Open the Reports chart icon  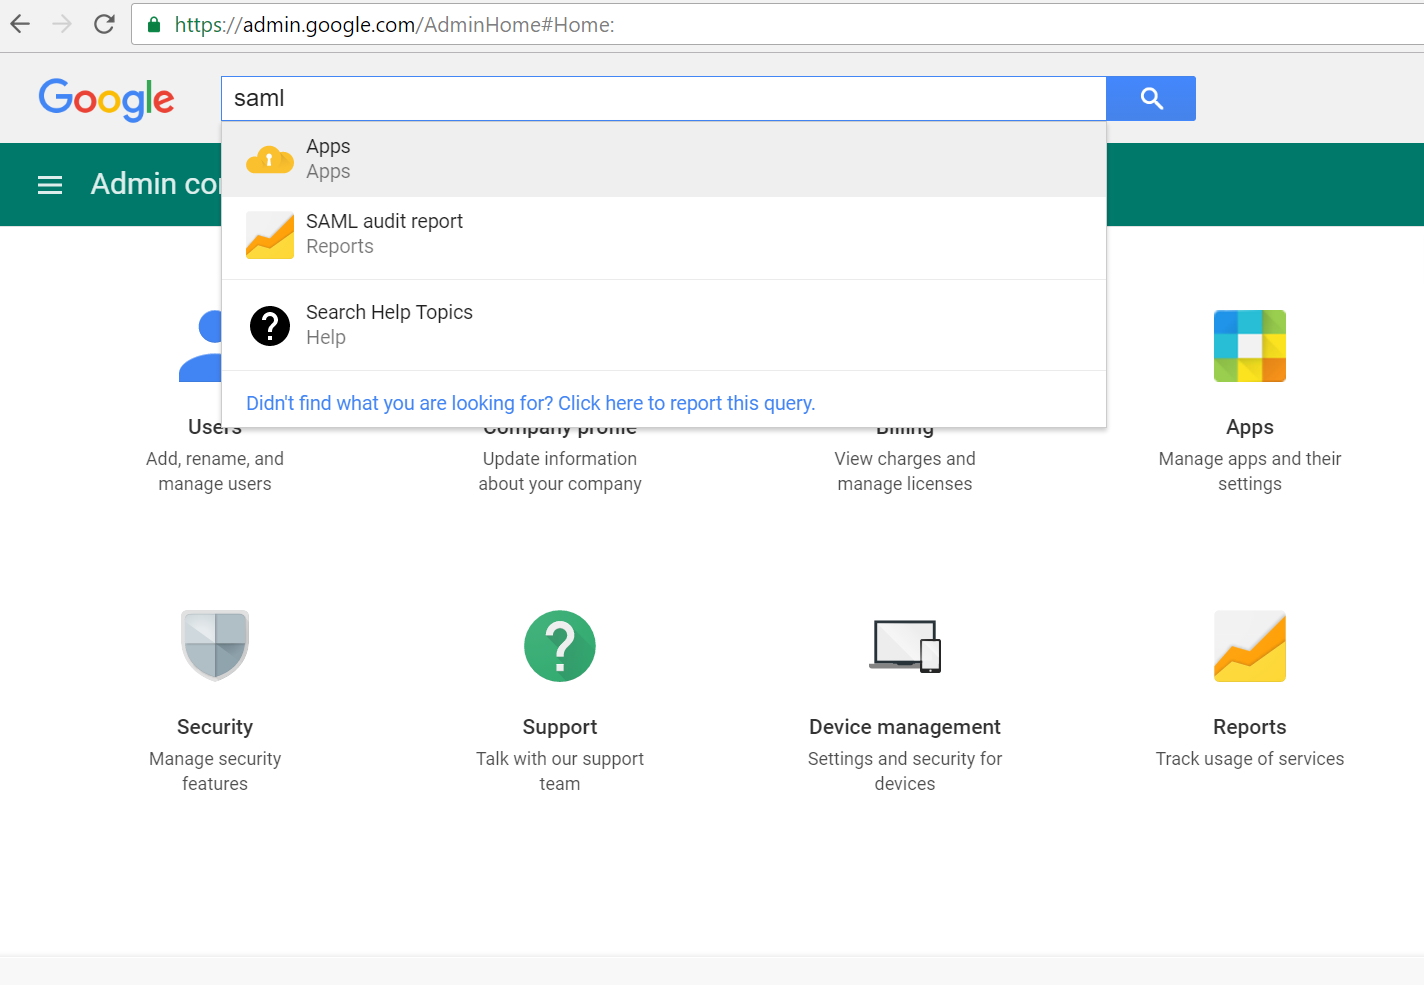pos(1249,646)
